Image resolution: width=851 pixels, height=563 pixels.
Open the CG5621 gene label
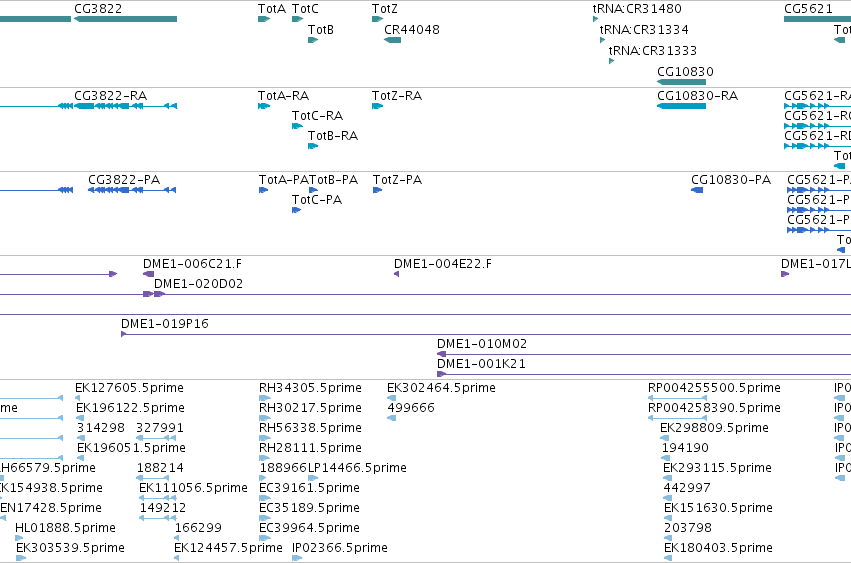(809, 9)
